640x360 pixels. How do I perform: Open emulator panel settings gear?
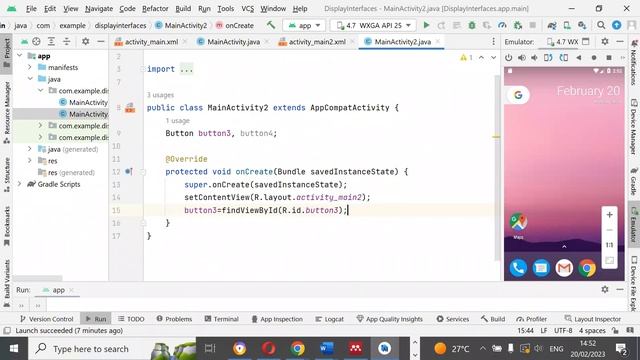tap(605, 41)
